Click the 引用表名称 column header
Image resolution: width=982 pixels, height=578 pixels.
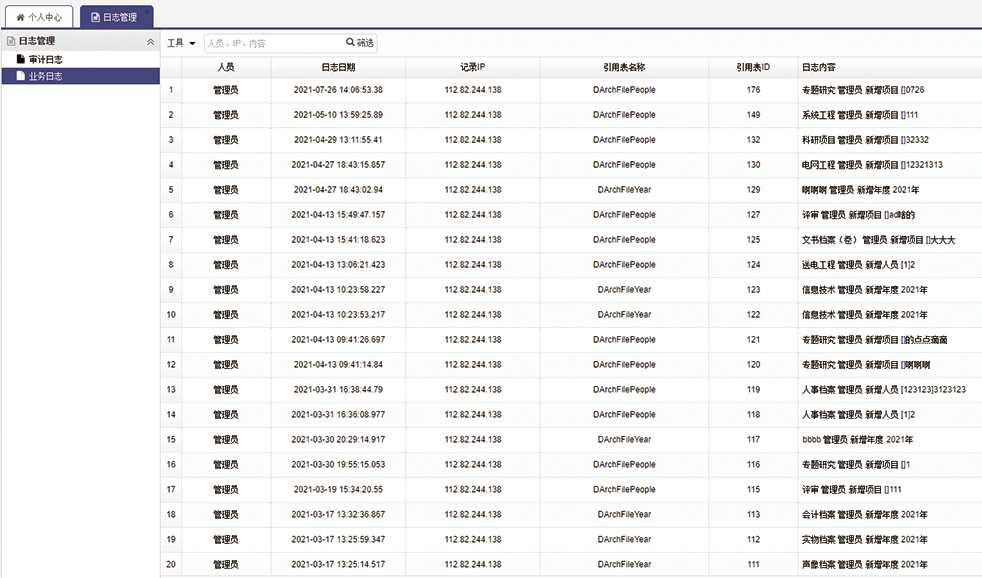[x=624, y=67]
